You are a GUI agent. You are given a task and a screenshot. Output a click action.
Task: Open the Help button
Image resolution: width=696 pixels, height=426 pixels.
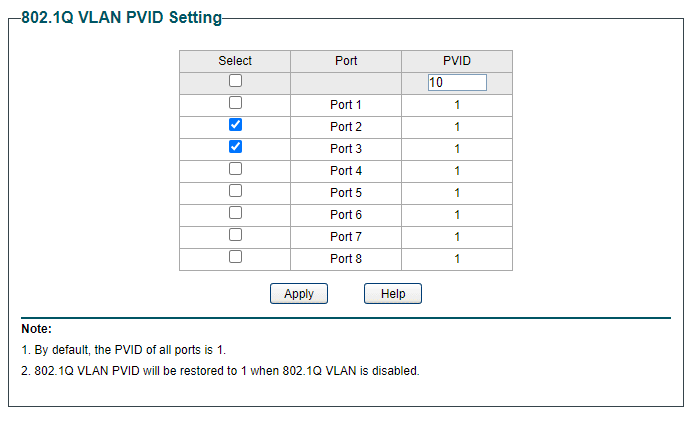coord(393,294)
